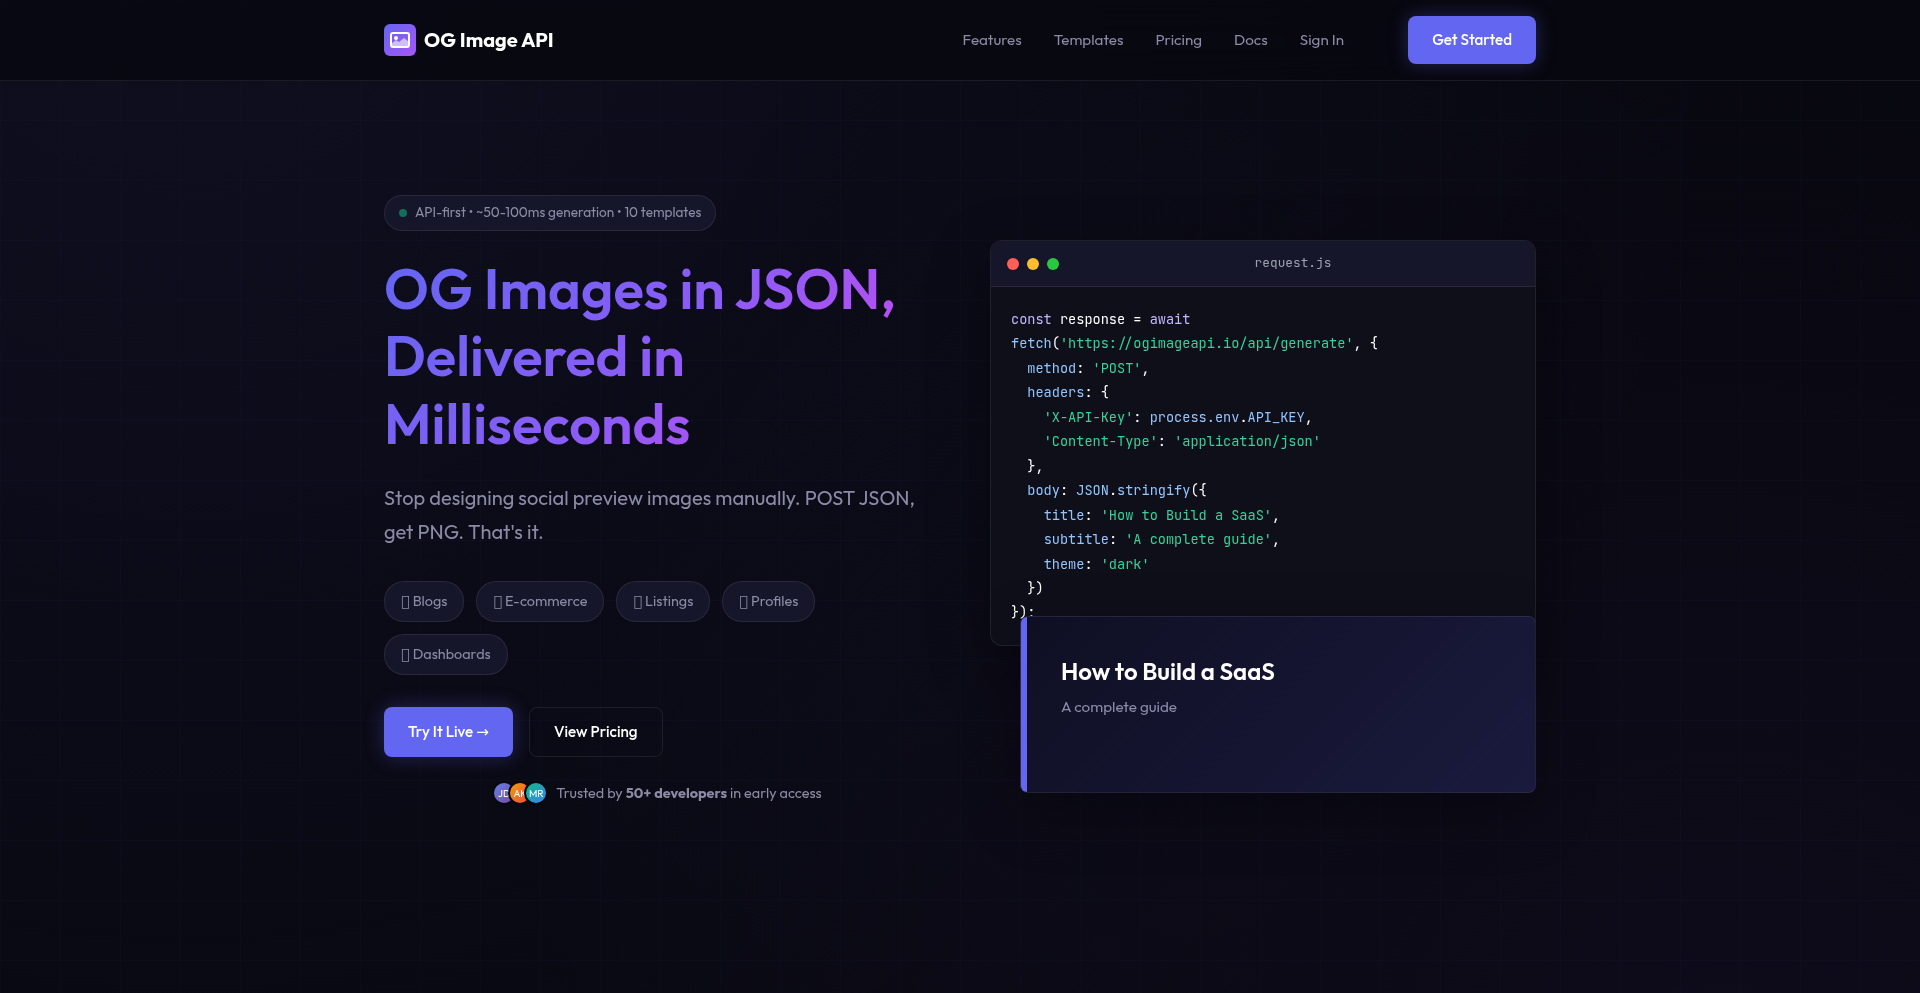Screen dimensions: 1920x993
Task: Click the green status dot in the badge
Action: click(402, 212)
